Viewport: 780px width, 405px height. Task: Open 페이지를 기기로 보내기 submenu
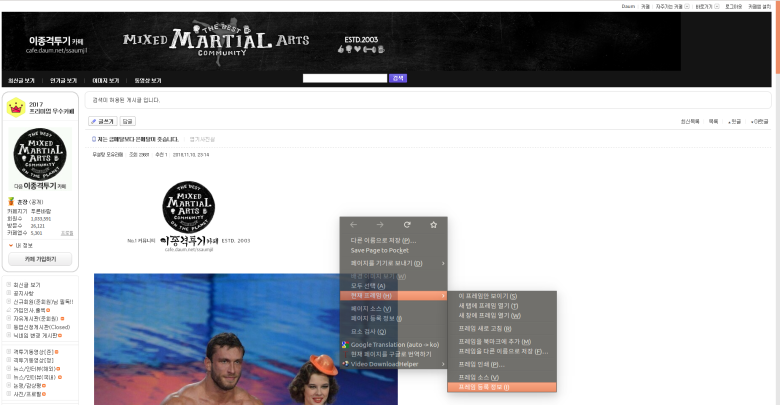(x=393, y=262)
